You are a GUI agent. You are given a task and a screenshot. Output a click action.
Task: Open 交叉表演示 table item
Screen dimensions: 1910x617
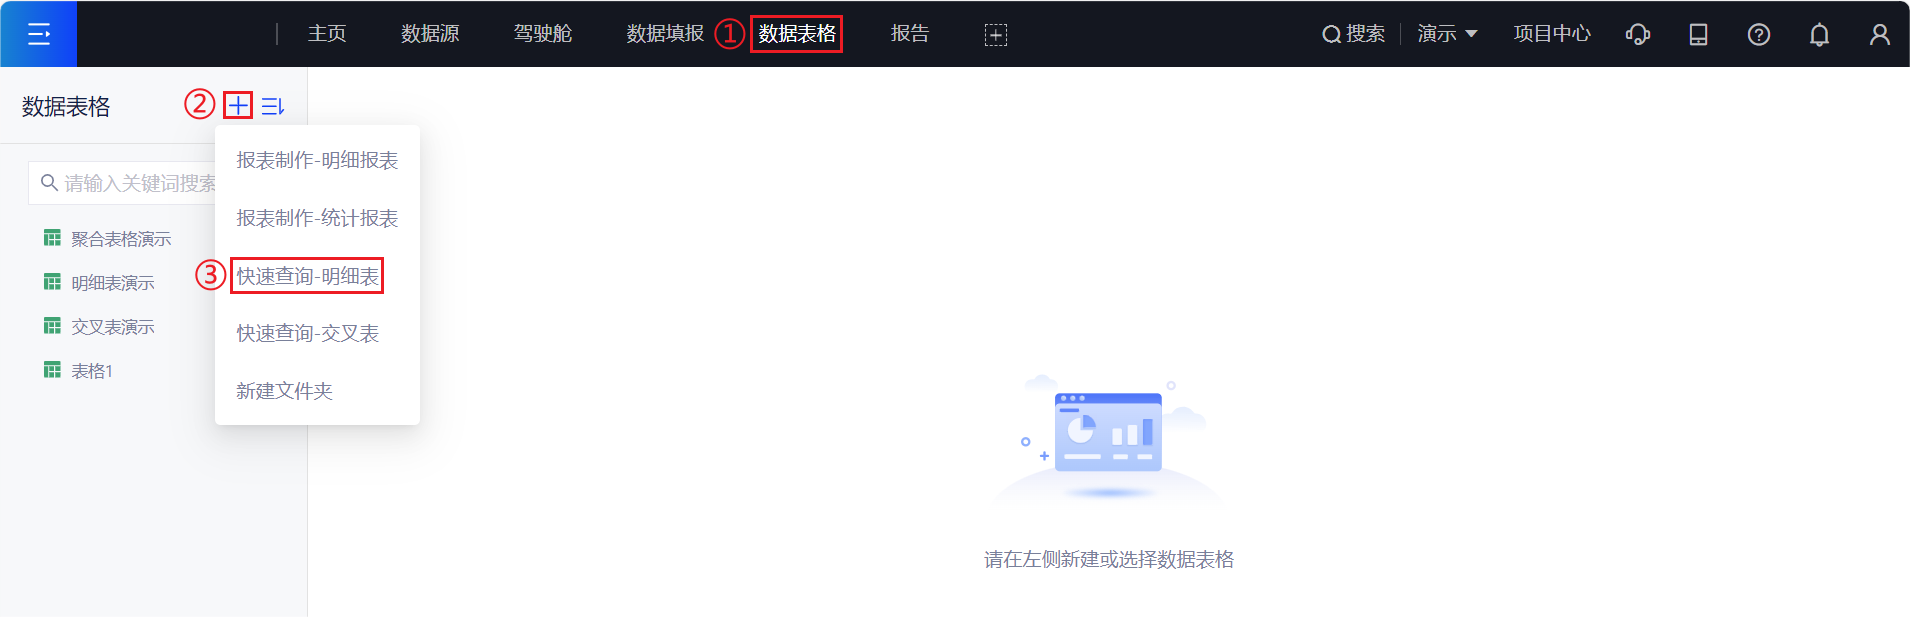(112, 327)
